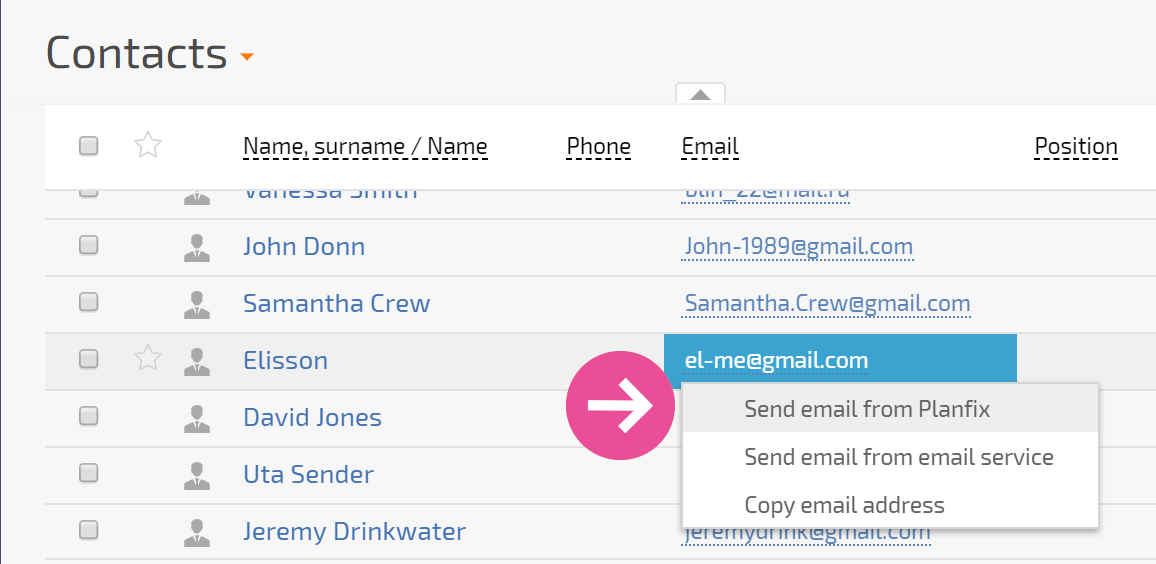Click the person icon next to Samantha Crew
The width and height of the screenshot is (1156, 564).
pos(197,304)
